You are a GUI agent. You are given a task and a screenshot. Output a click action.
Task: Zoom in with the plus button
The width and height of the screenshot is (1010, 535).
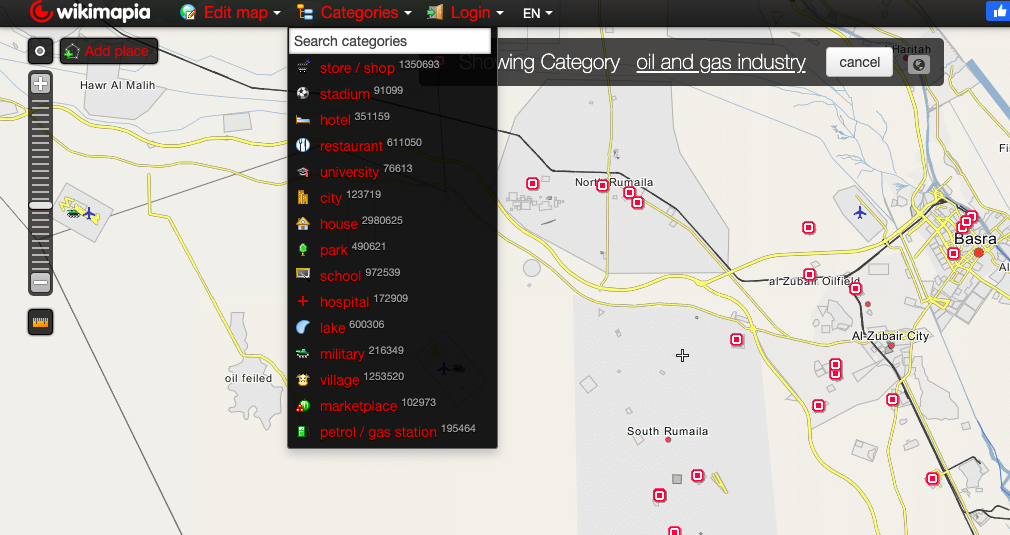click(40, 83)
